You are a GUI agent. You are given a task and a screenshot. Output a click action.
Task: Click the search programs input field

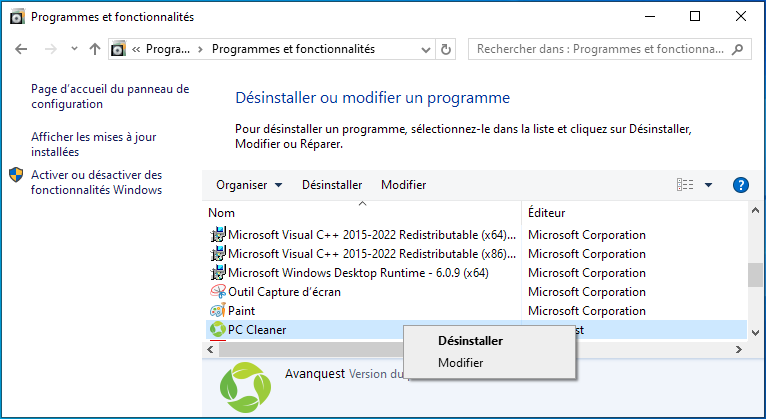600,49
